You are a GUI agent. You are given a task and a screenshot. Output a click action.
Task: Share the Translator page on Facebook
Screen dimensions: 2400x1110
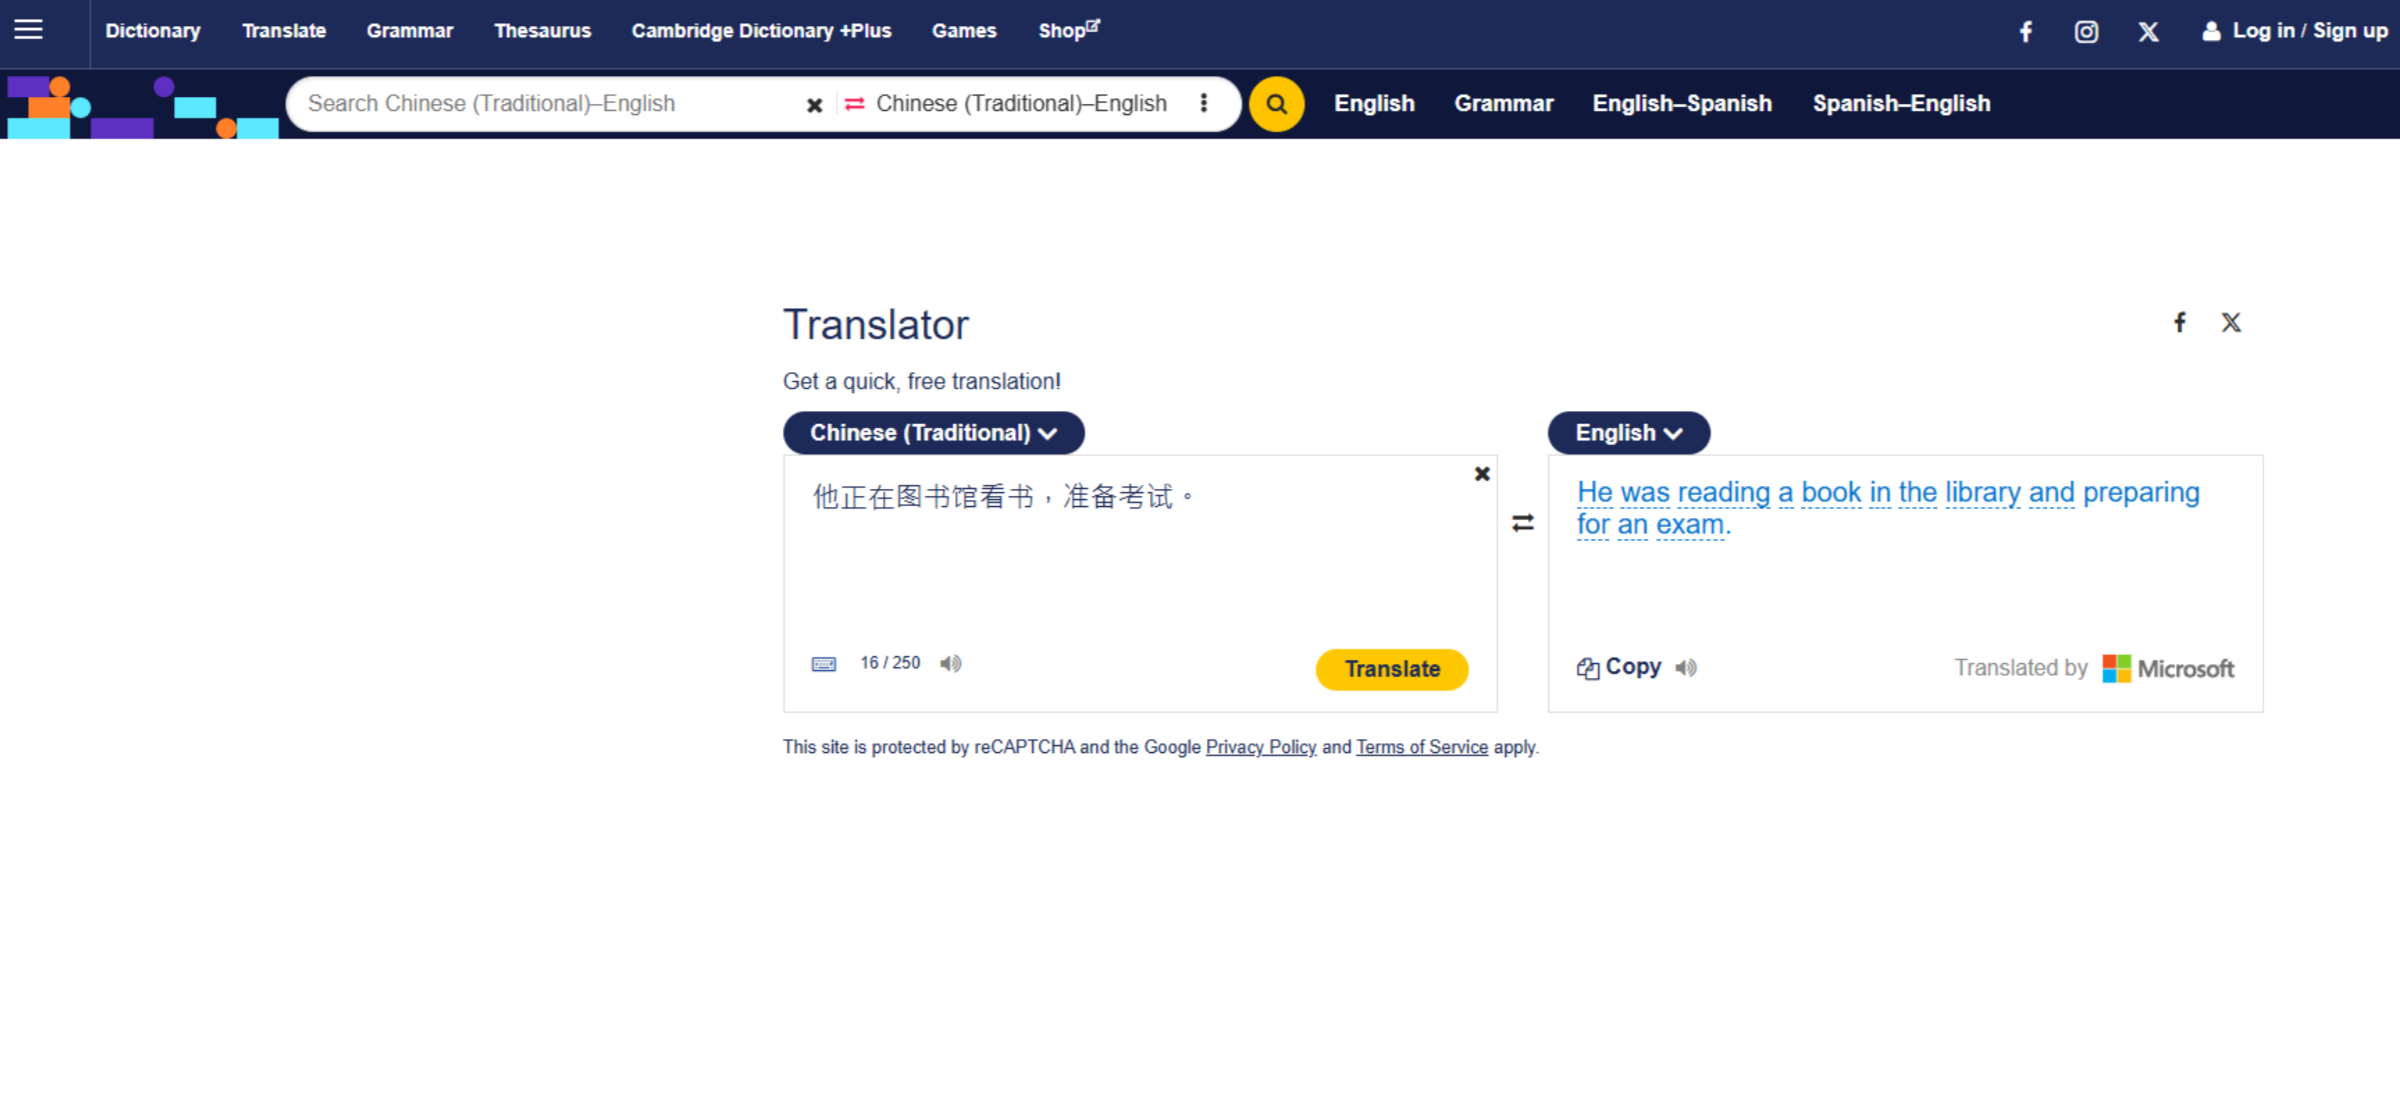click(2180, 322)
